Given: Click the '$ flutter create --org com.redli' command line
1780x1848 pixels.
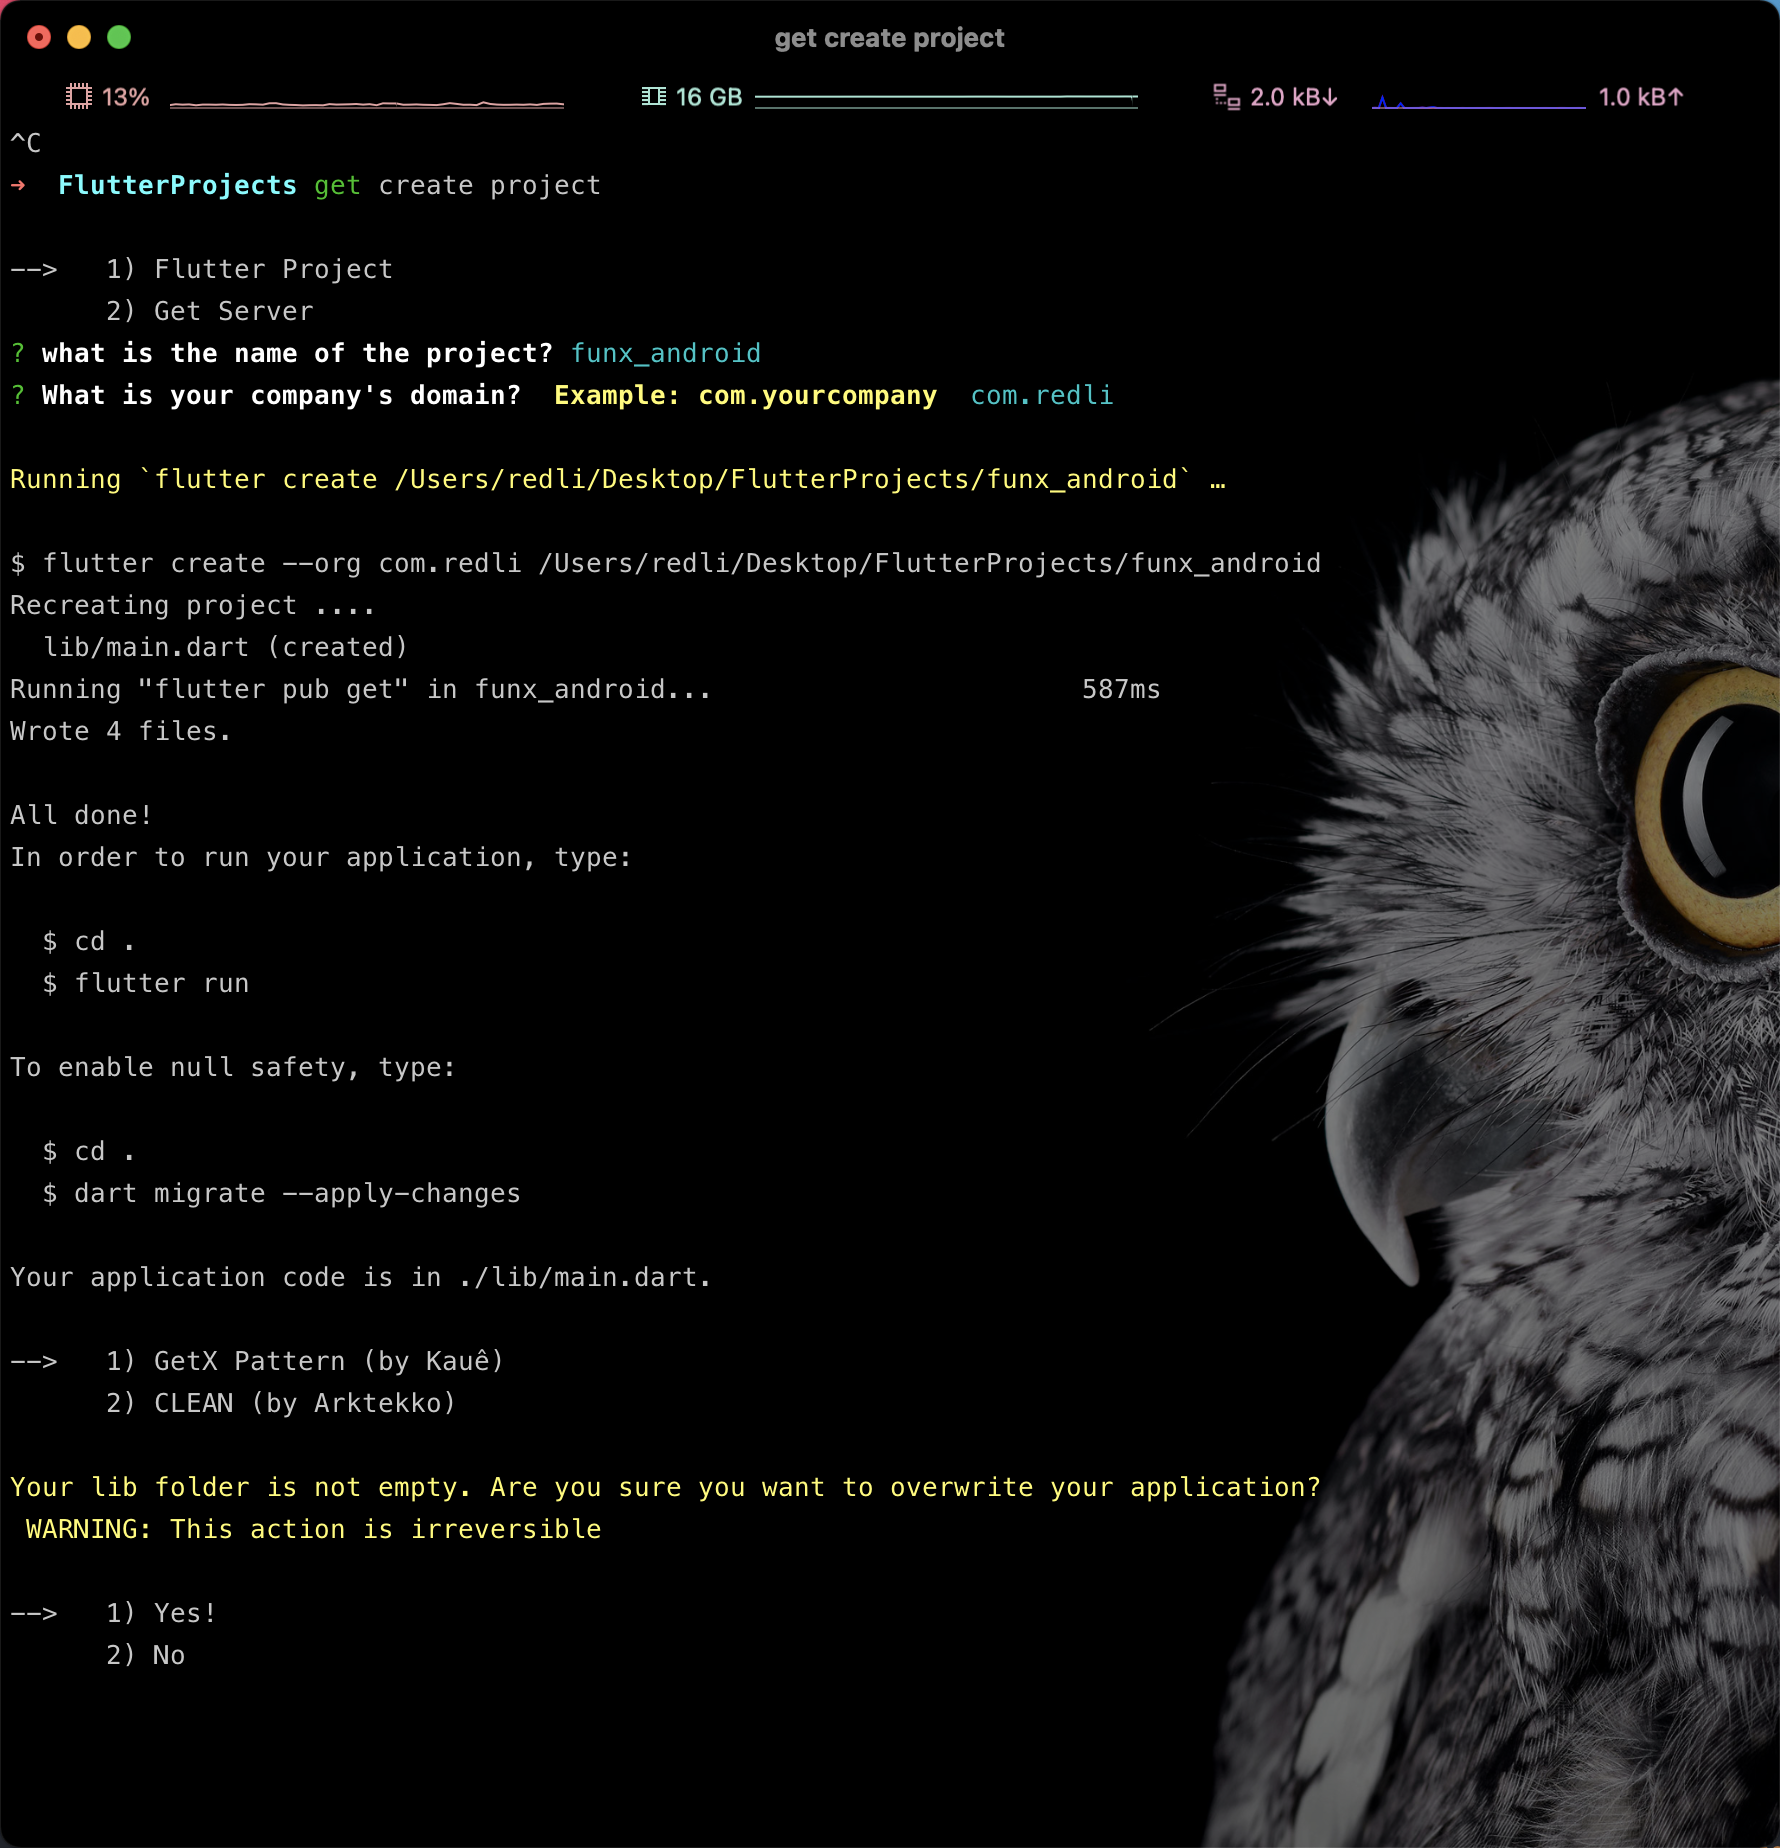Looking at the screenshot, I should coord(666,564).
